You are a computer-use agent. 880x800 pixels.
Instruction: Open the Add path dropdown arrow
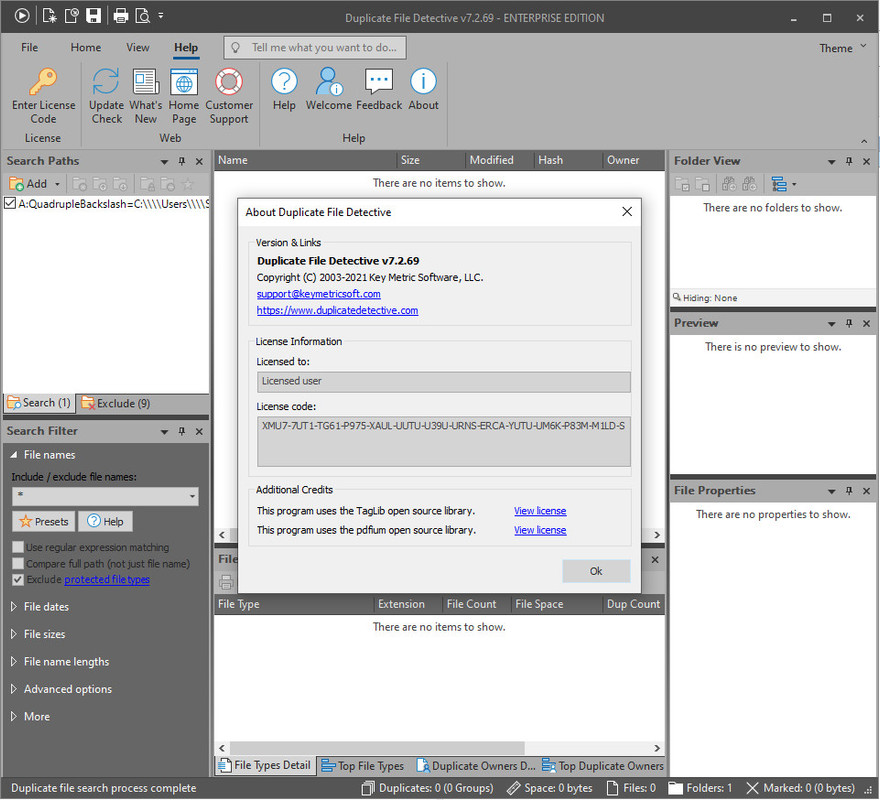click(x=57, y=184)
